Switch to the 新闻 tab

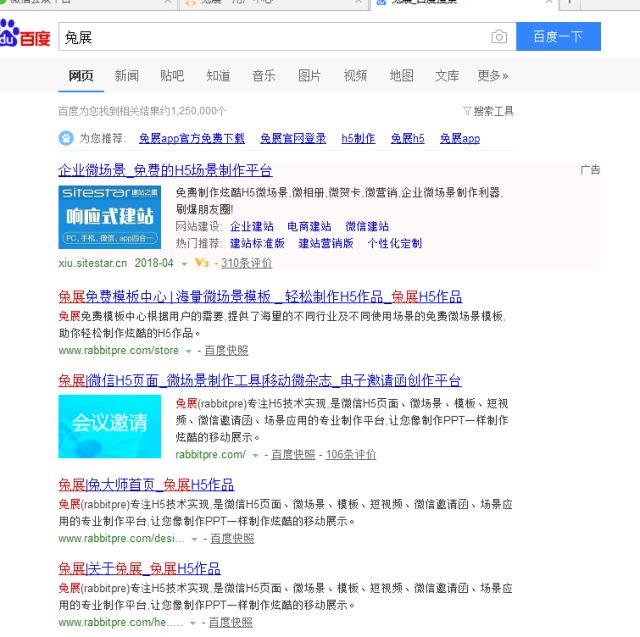tap(127, 76)
